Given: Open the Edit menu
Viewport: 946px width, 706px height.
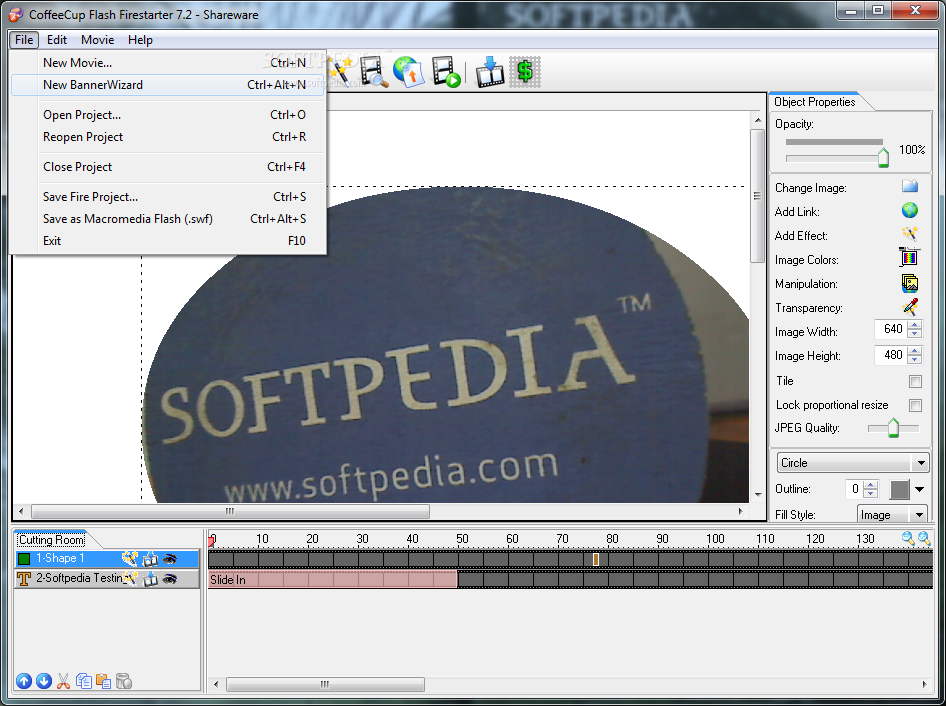Looking at the screenshot, I should [57, 40].
